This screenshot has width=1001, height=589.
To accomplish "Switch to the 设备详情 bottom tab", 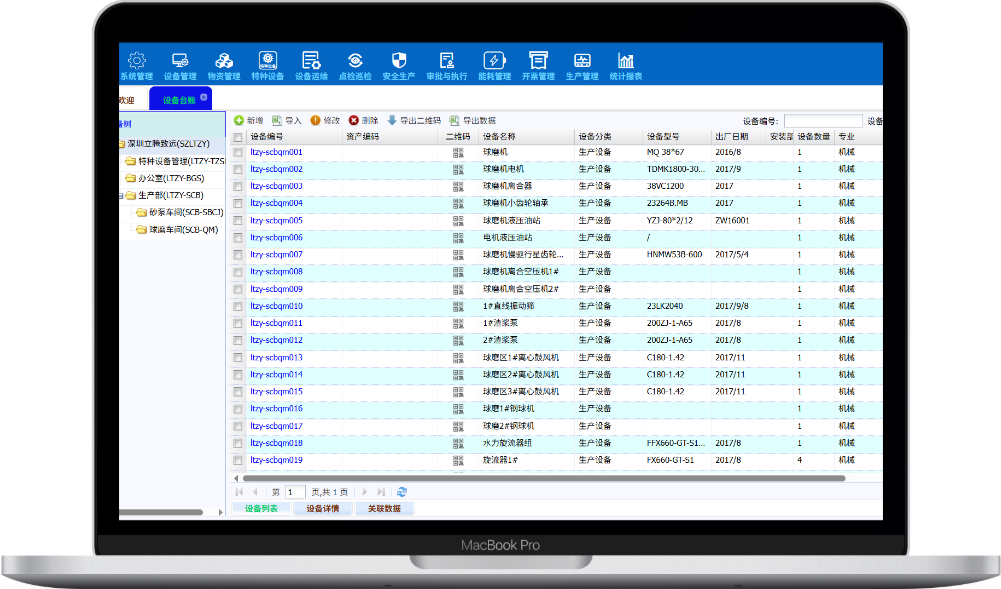I will (x=322, y=509).
